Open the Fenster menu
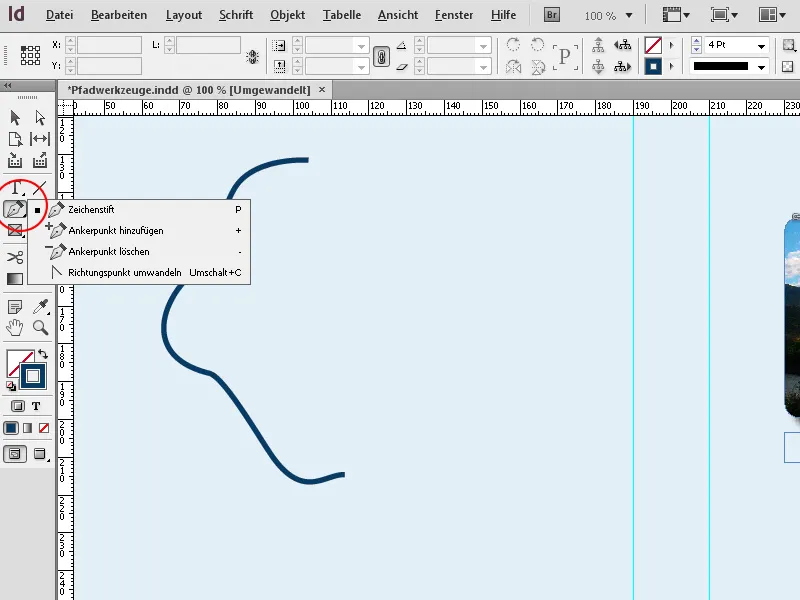800x600 pixels. [x=454, y=15]
